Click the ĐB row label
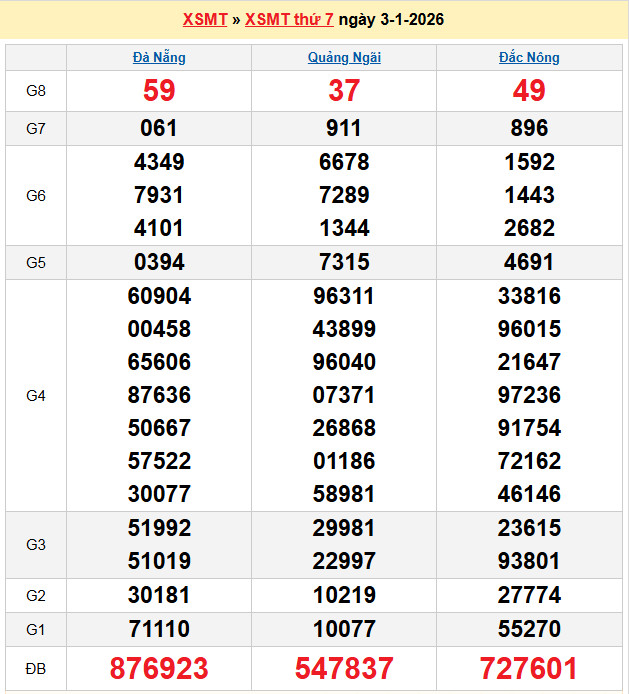Image resolution: width=629 pixels, height=694 pixels. click(36, 668)
